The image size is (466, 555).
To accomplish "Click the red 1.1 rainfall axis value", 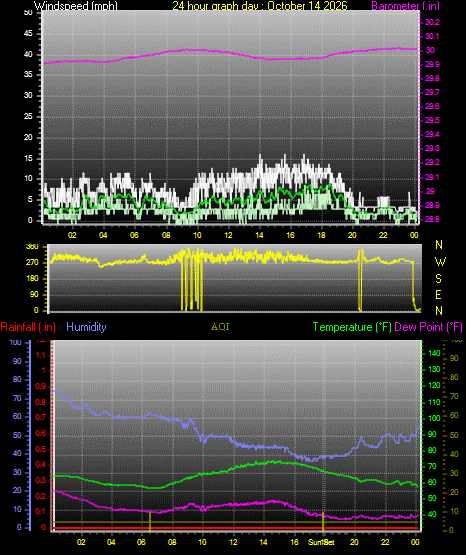I will pyautogui.click(x=41, y=355).
